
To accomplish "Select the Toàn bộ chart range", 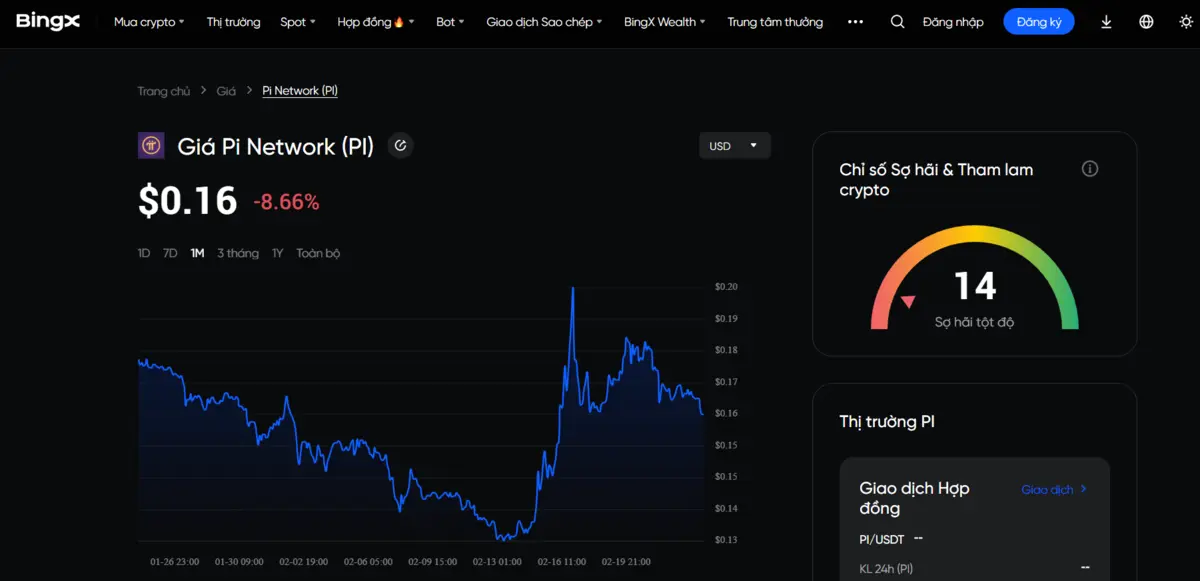I will click(318, 253).
